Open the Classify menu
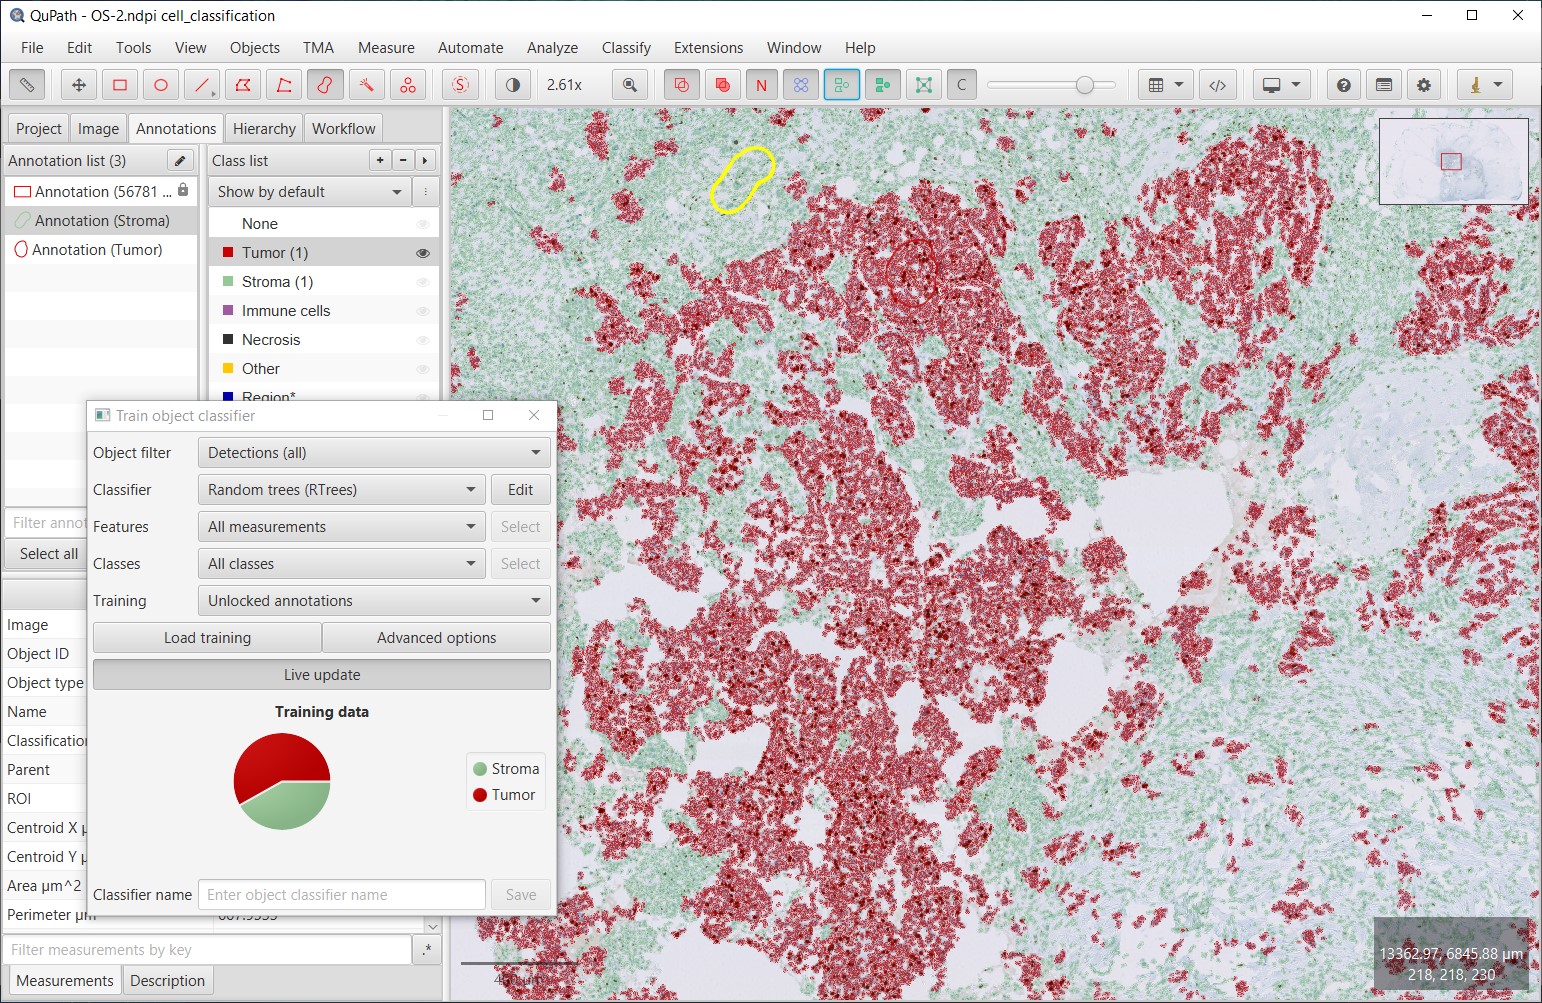Image resolution: width=1542 pixels, height=1003 pixels. coord(626,47)
